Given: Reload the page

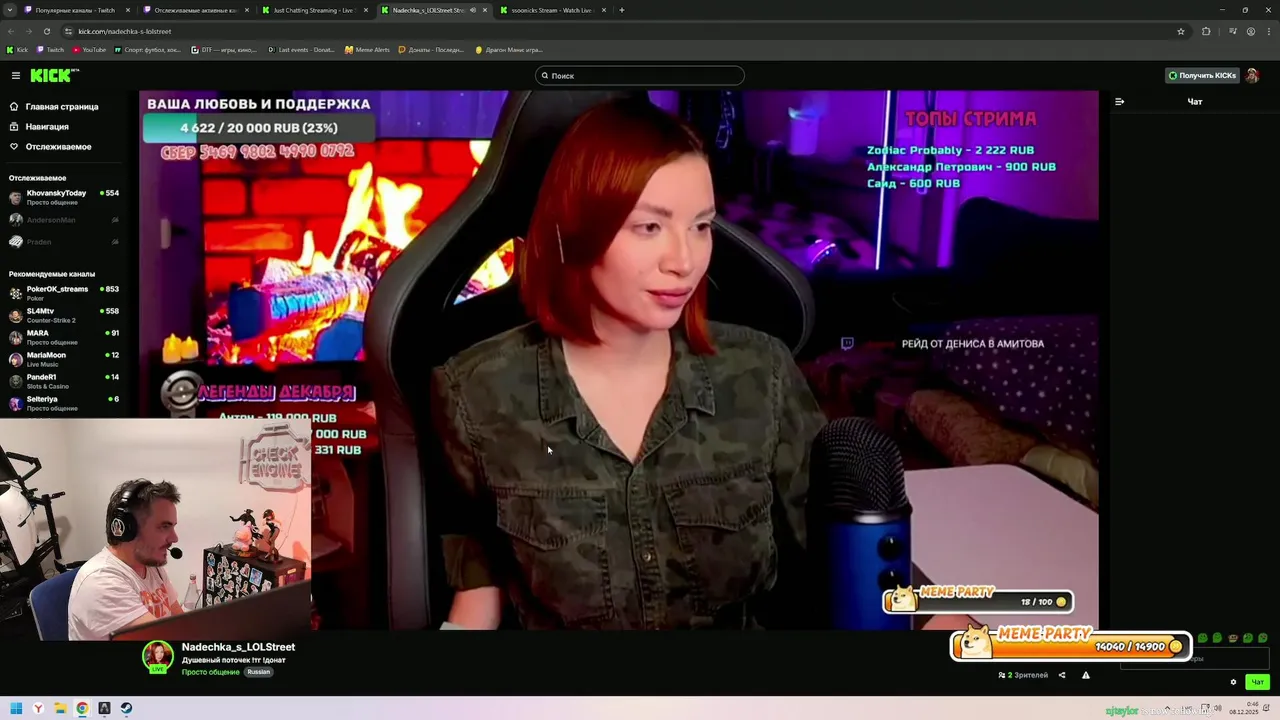Looking at the screenshot, I should (x=47, y=31).
